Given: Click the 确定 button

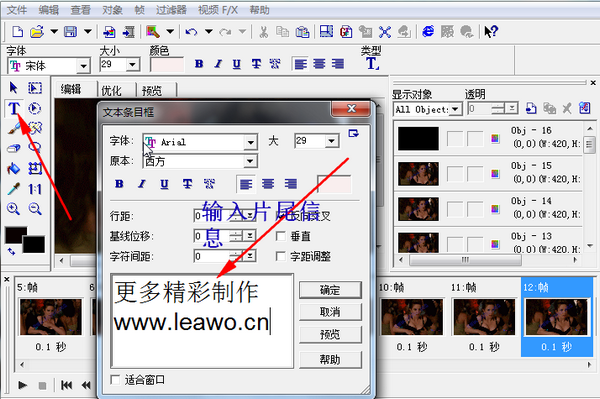Looking at the screenshot, I should pyautogui.click(x=330, y=290).
